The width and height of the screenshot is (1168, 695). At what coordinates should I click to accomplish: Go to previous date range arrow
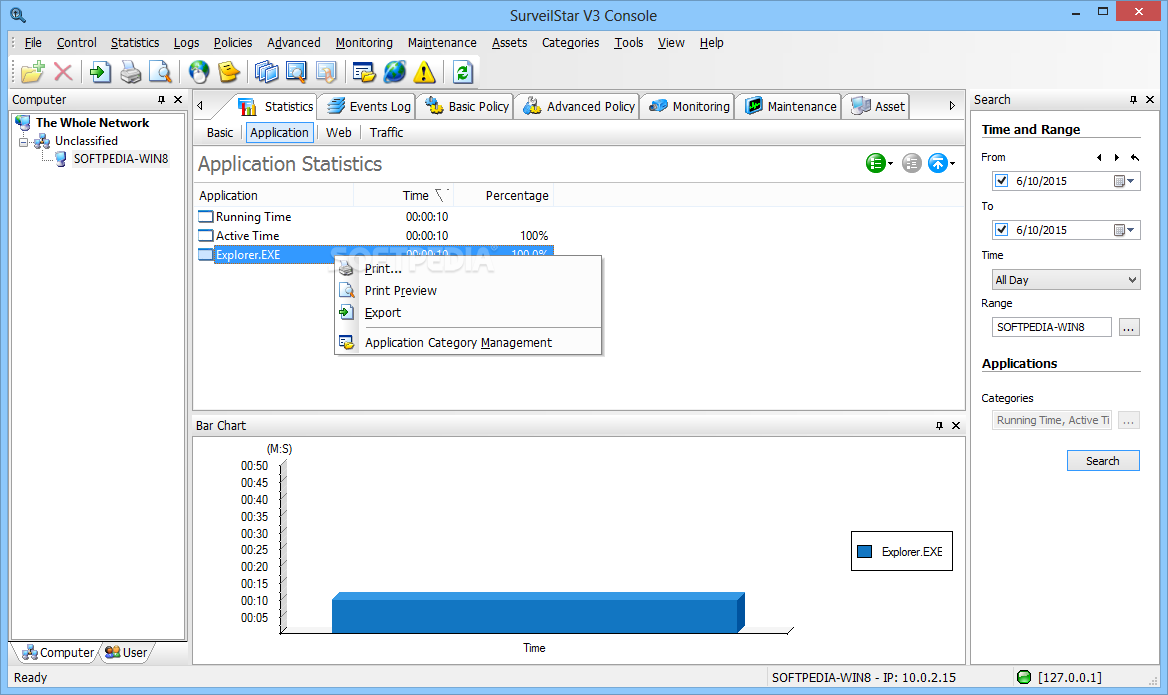pos(1099,157)
